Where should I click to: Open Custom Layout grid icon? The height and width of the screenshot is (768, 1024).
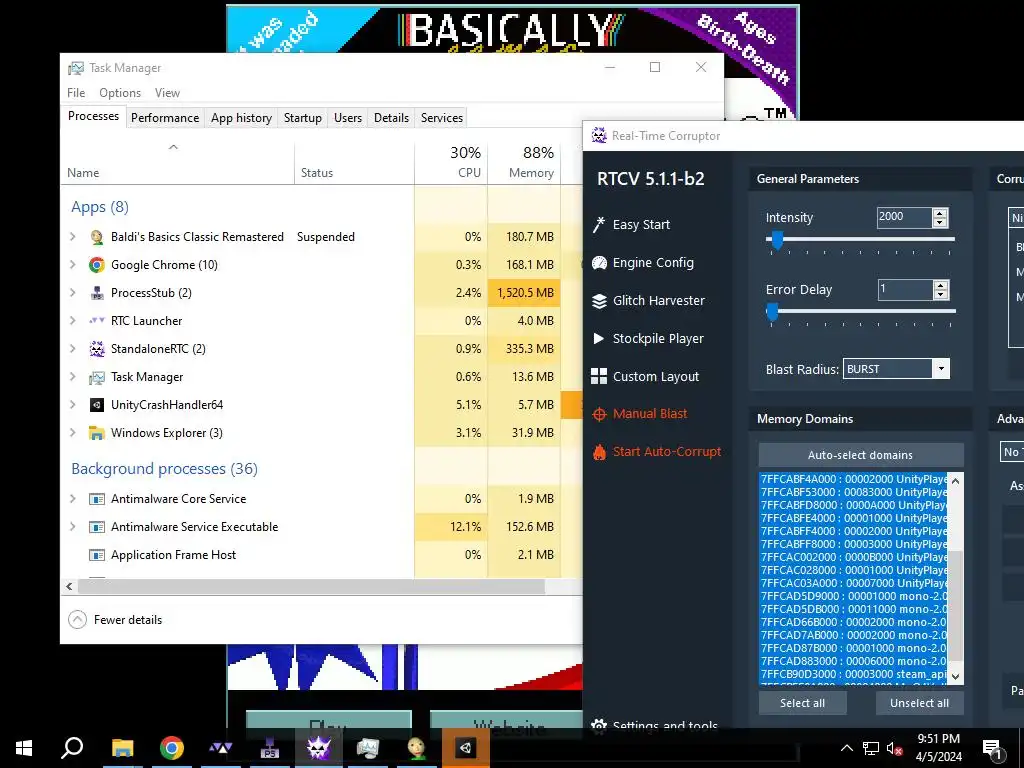pyautogui.click(x=599, y=376)
